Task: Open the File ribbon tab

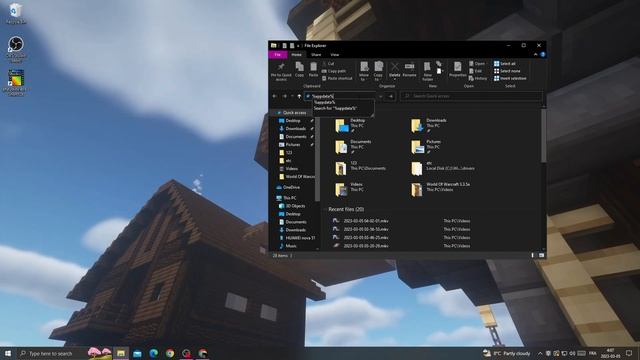Action: pos(278,55)
